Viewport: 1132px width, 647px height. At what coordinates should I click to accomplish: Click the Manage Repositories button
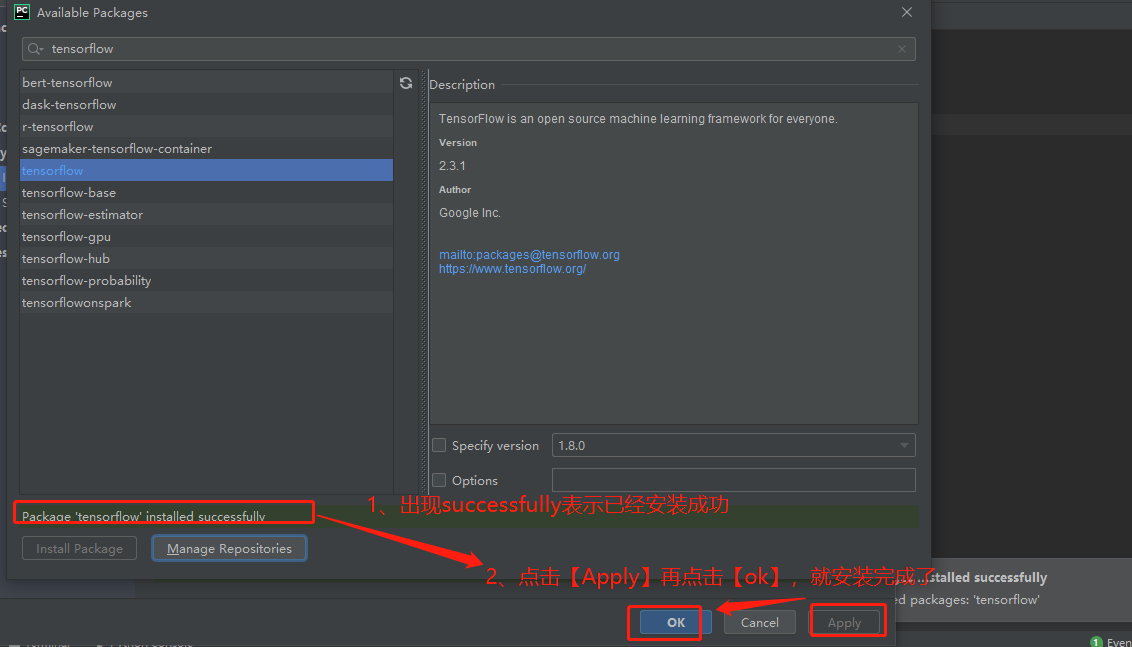pyautogui.click(x=230, y=549)
